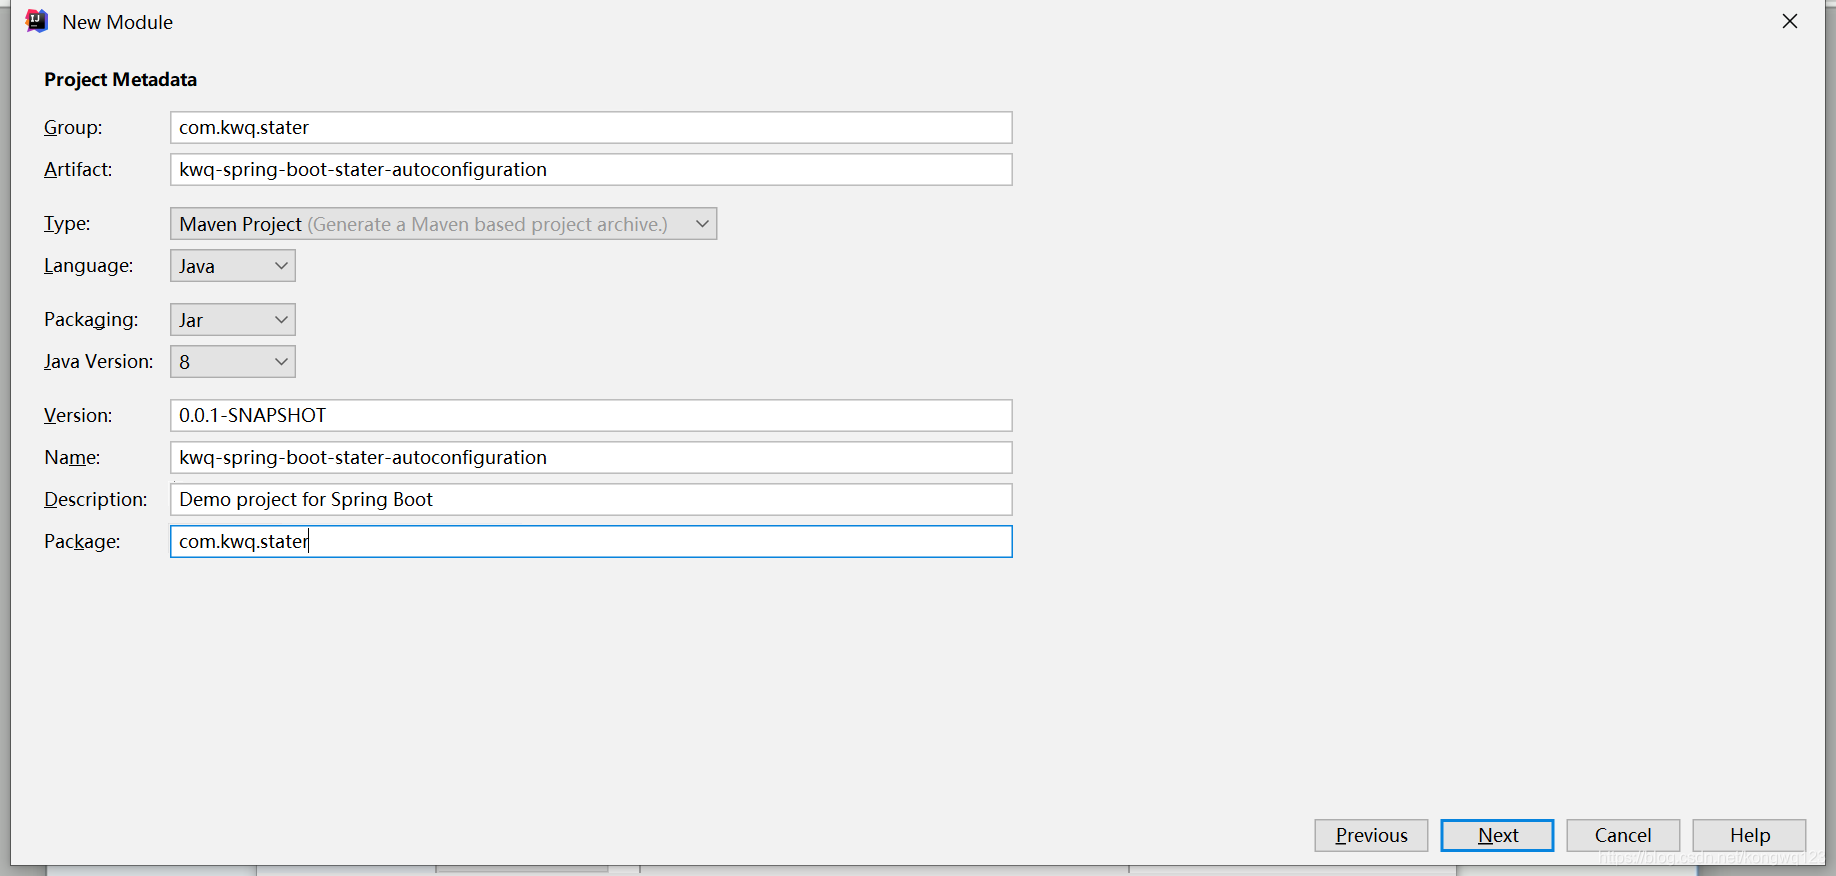
Task: Select the Package: label
Action: [x=82, y=541]
